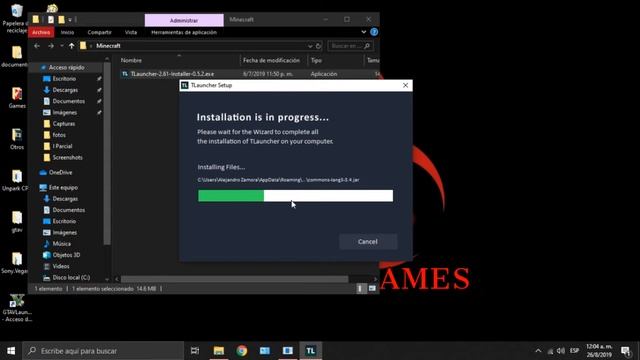Open recent locations dropdown arrow
Screen dimensions: 640x360
(x=62, y=46)
